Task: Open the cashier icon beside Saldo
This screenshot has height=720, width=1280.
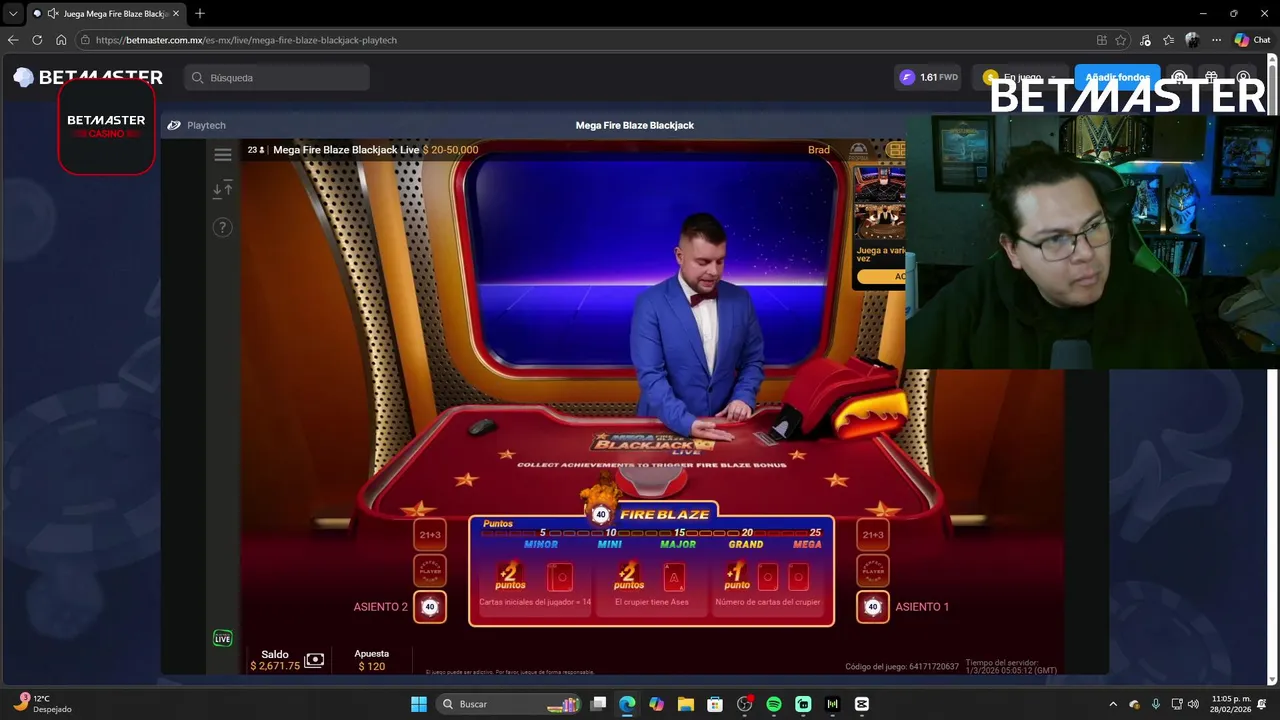Action: pos(314,660)
